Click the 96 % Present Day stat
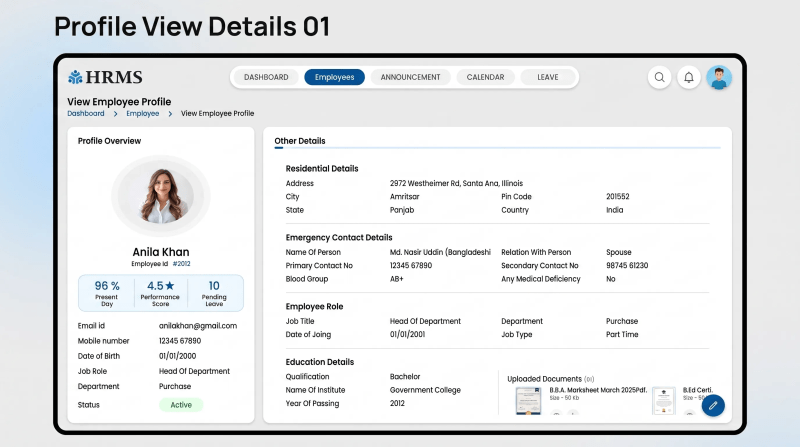800x447 pixels. click(x=107, y=293)
